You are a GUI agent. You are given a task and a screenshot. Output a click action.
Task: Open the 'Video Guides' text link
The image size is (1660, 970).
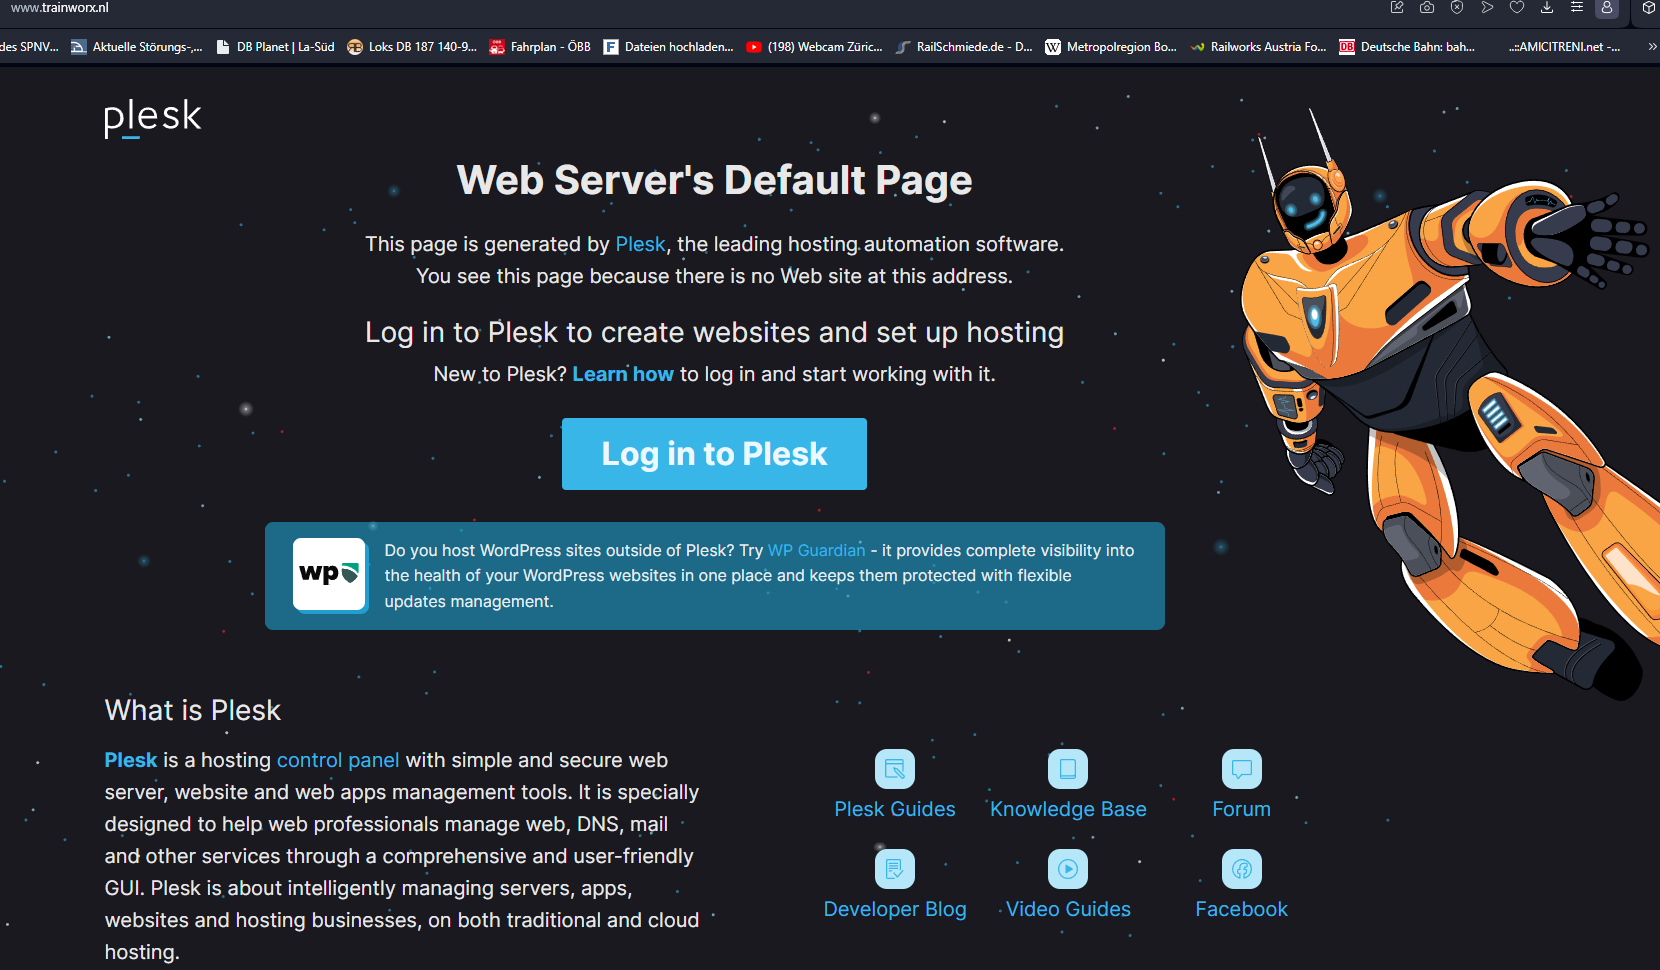[x=1068, y=909]
